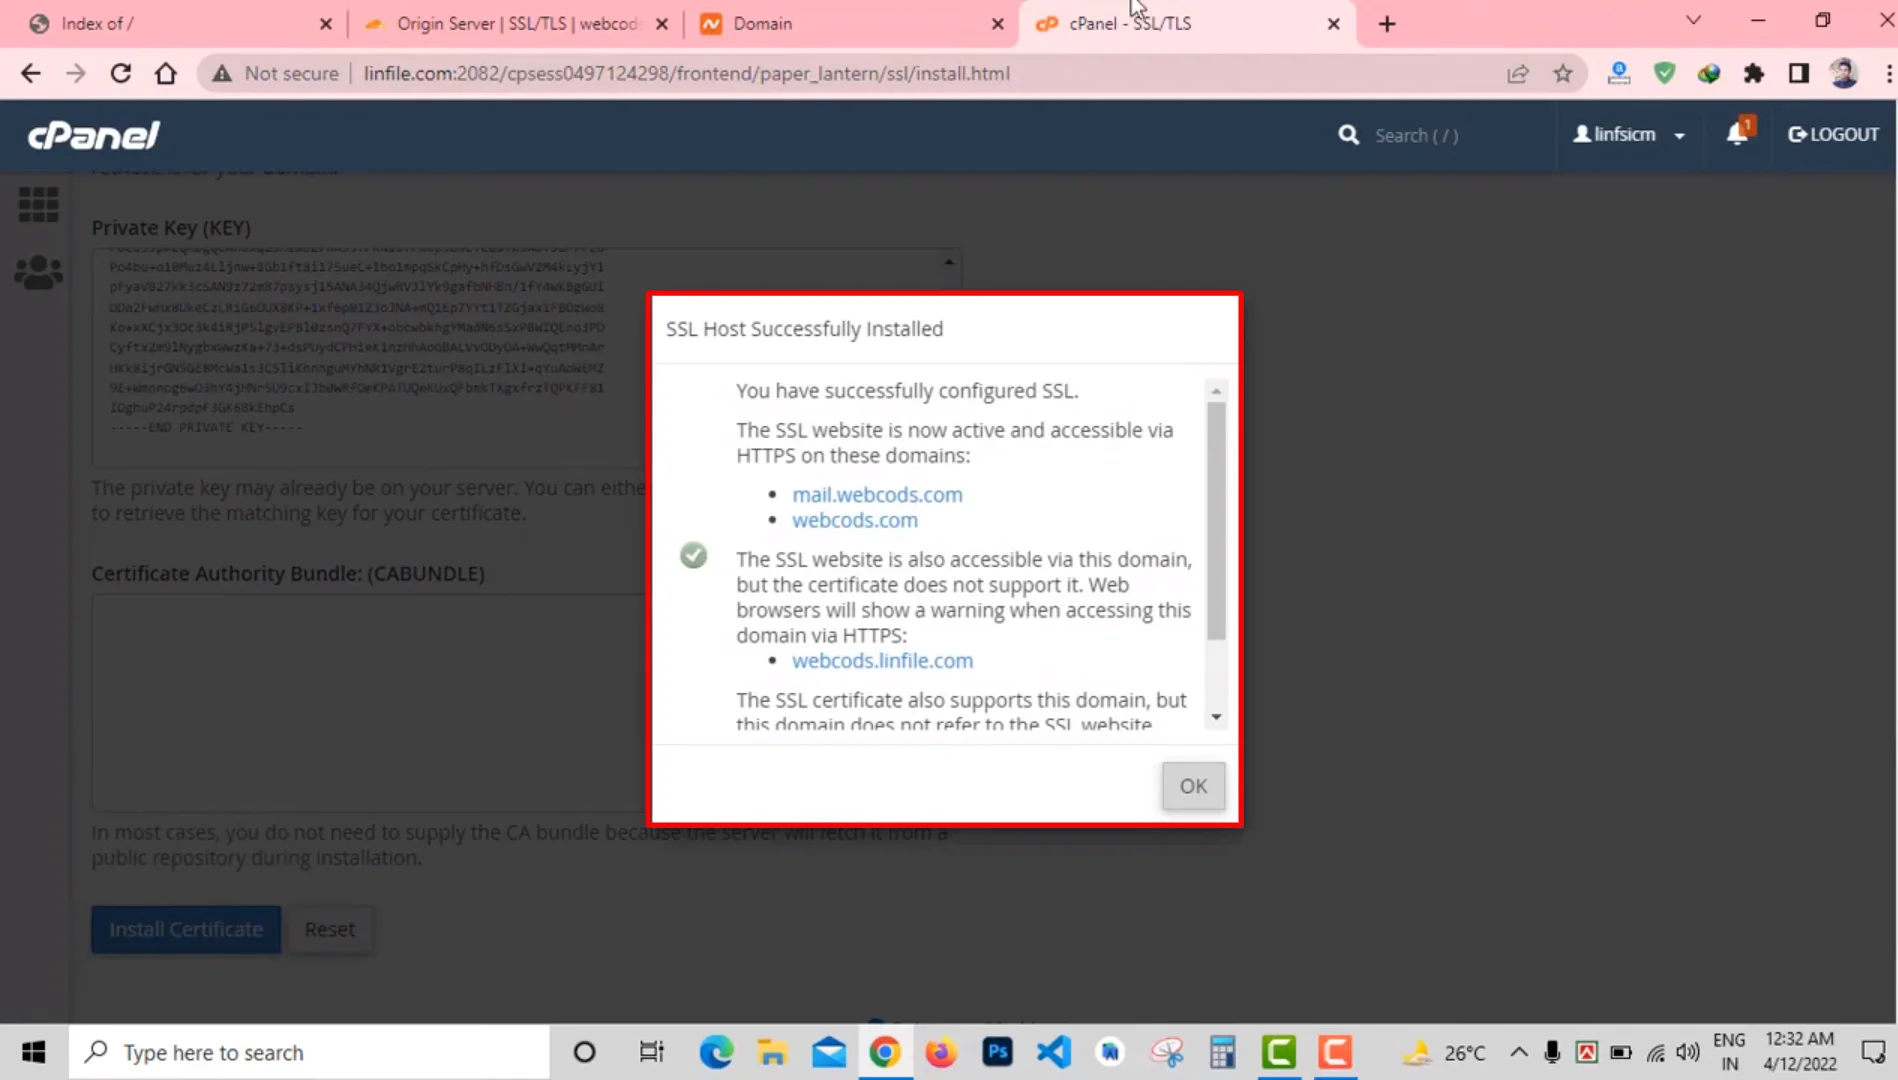
Task: Open the Extensions puzzle icon
Action: pyautogui.click(x=1754, y=73)
